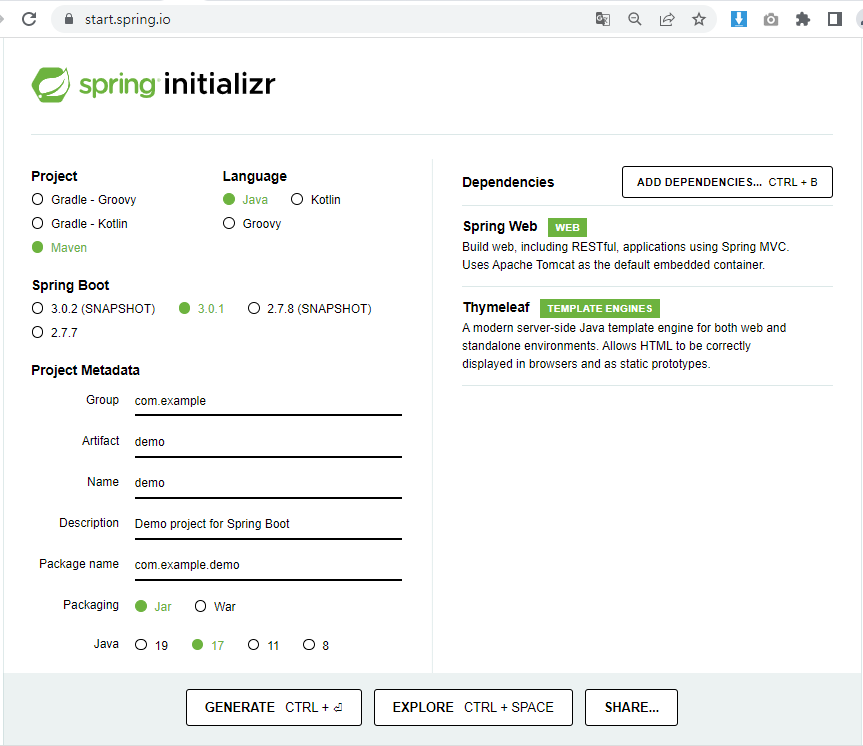Click ADD DEPENDENCIES button

(x=727, y=182)
